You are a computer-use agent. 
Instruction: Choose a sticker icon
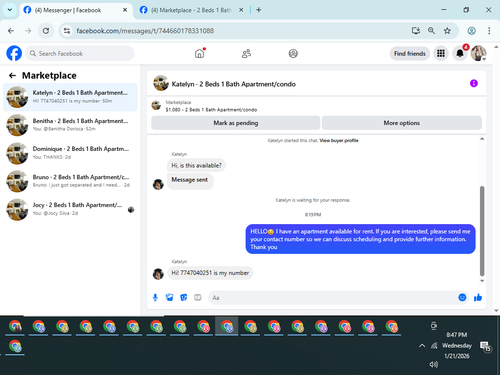click(183, 297)
